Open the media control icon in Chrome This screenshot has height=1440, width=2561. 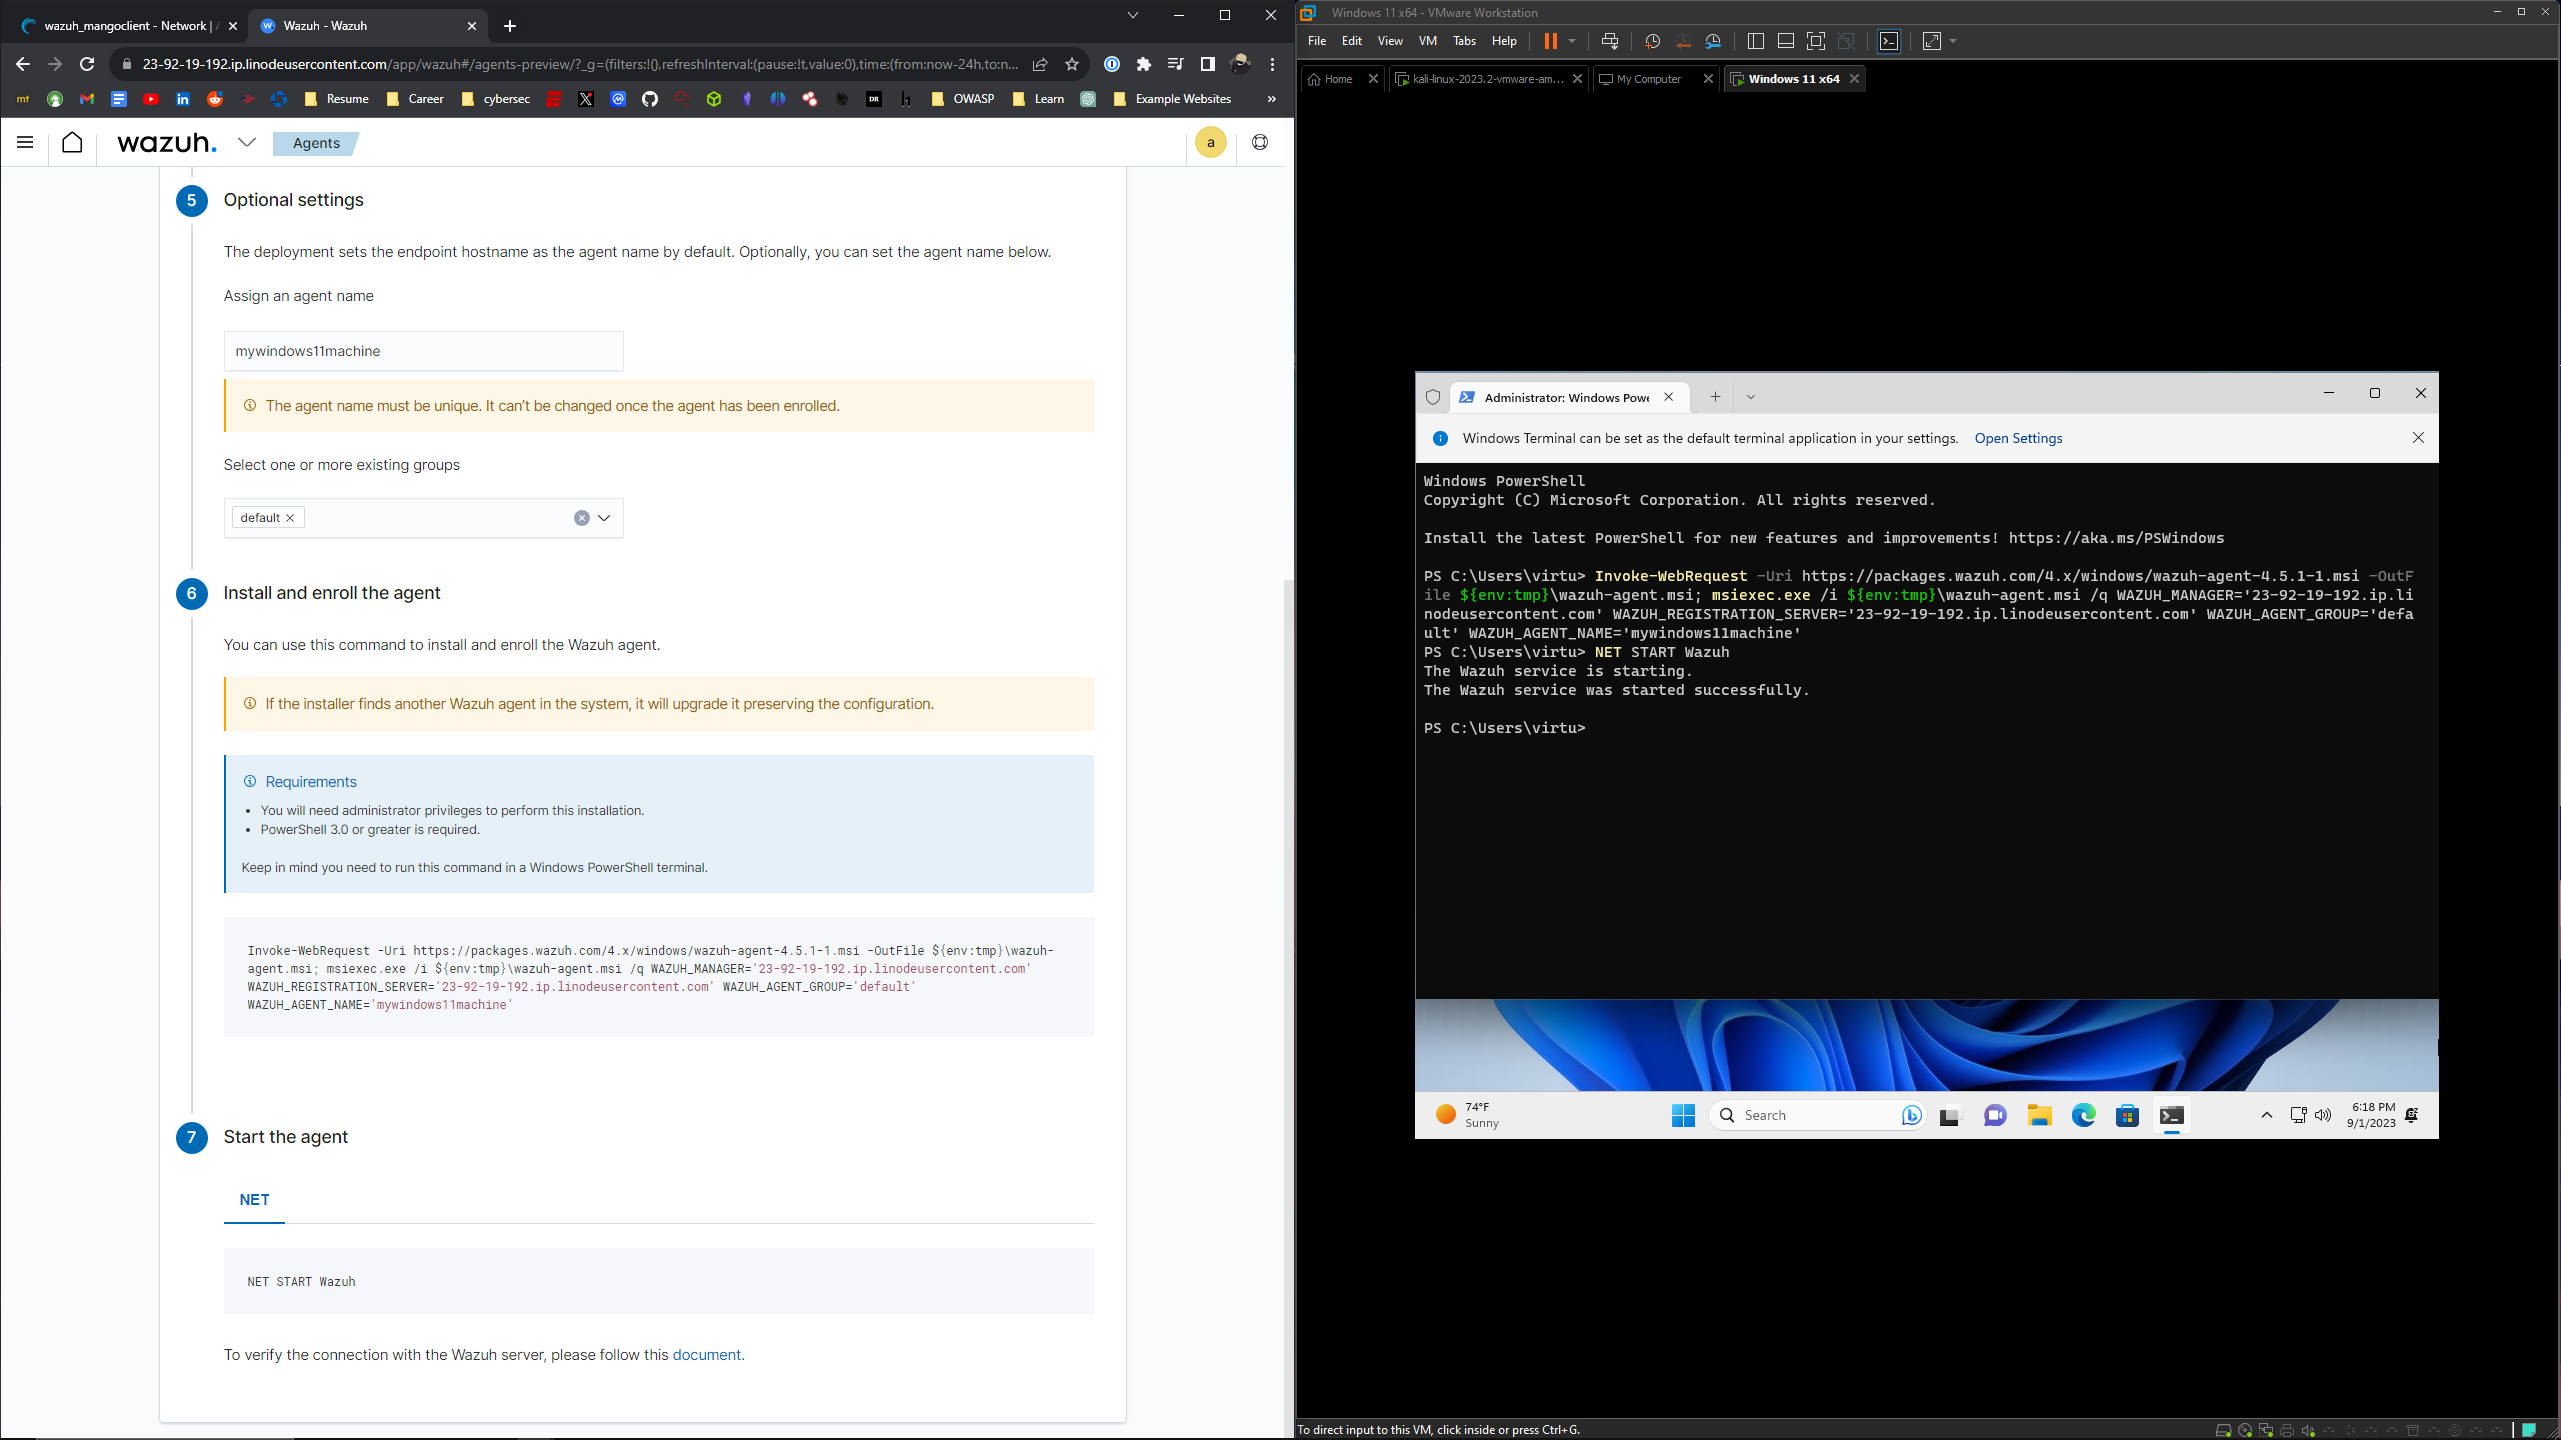[x=1176, y=64]
